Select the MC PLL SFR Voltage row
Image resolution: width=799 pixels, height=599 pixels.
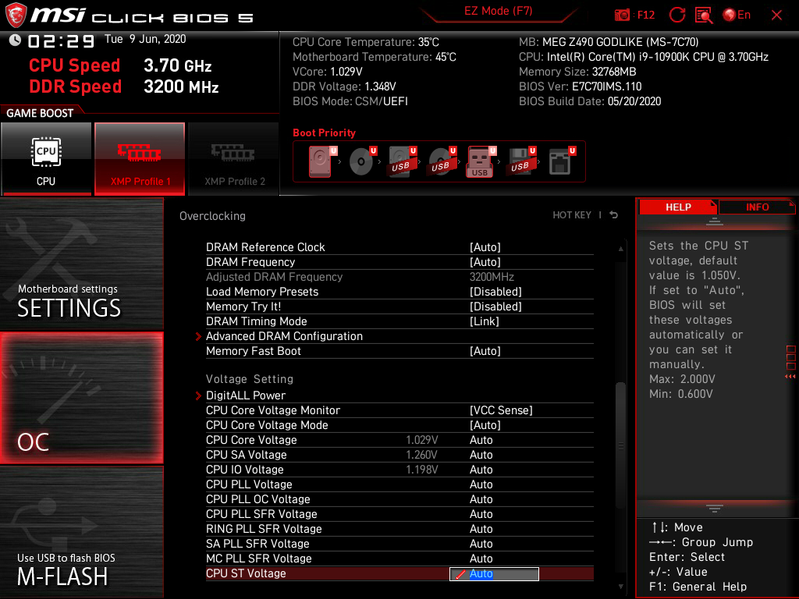(x=400, y=558)
